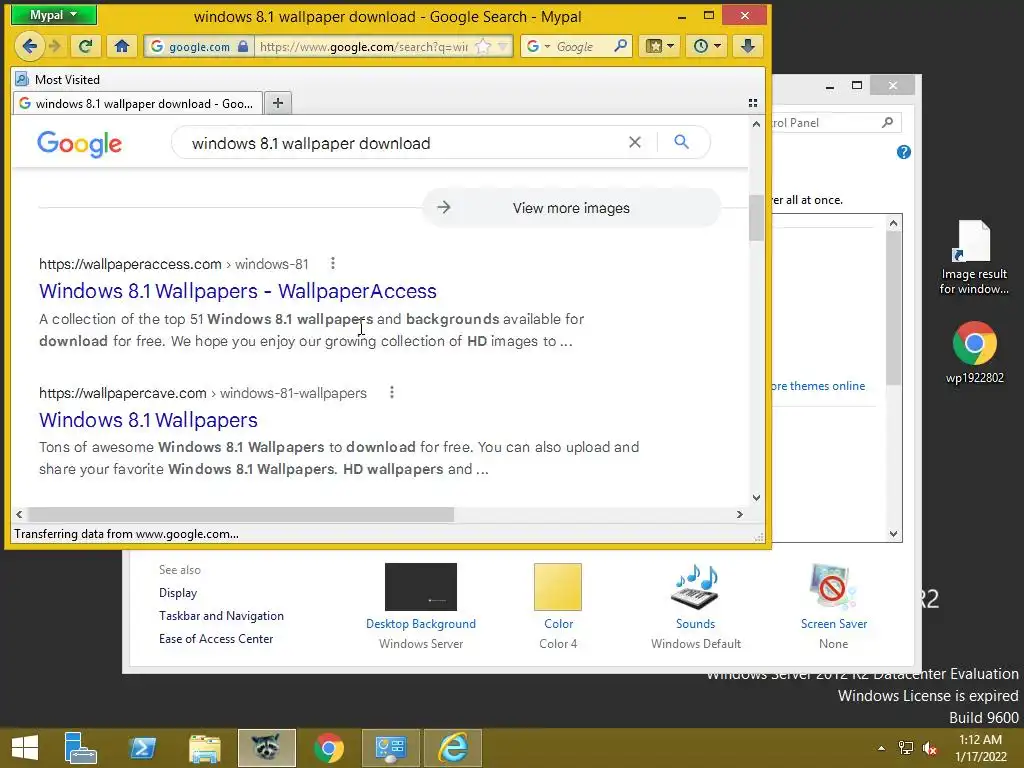Open the Bookmarks menu toolbar button
The image size is (1024, 768).
[660, 46]
